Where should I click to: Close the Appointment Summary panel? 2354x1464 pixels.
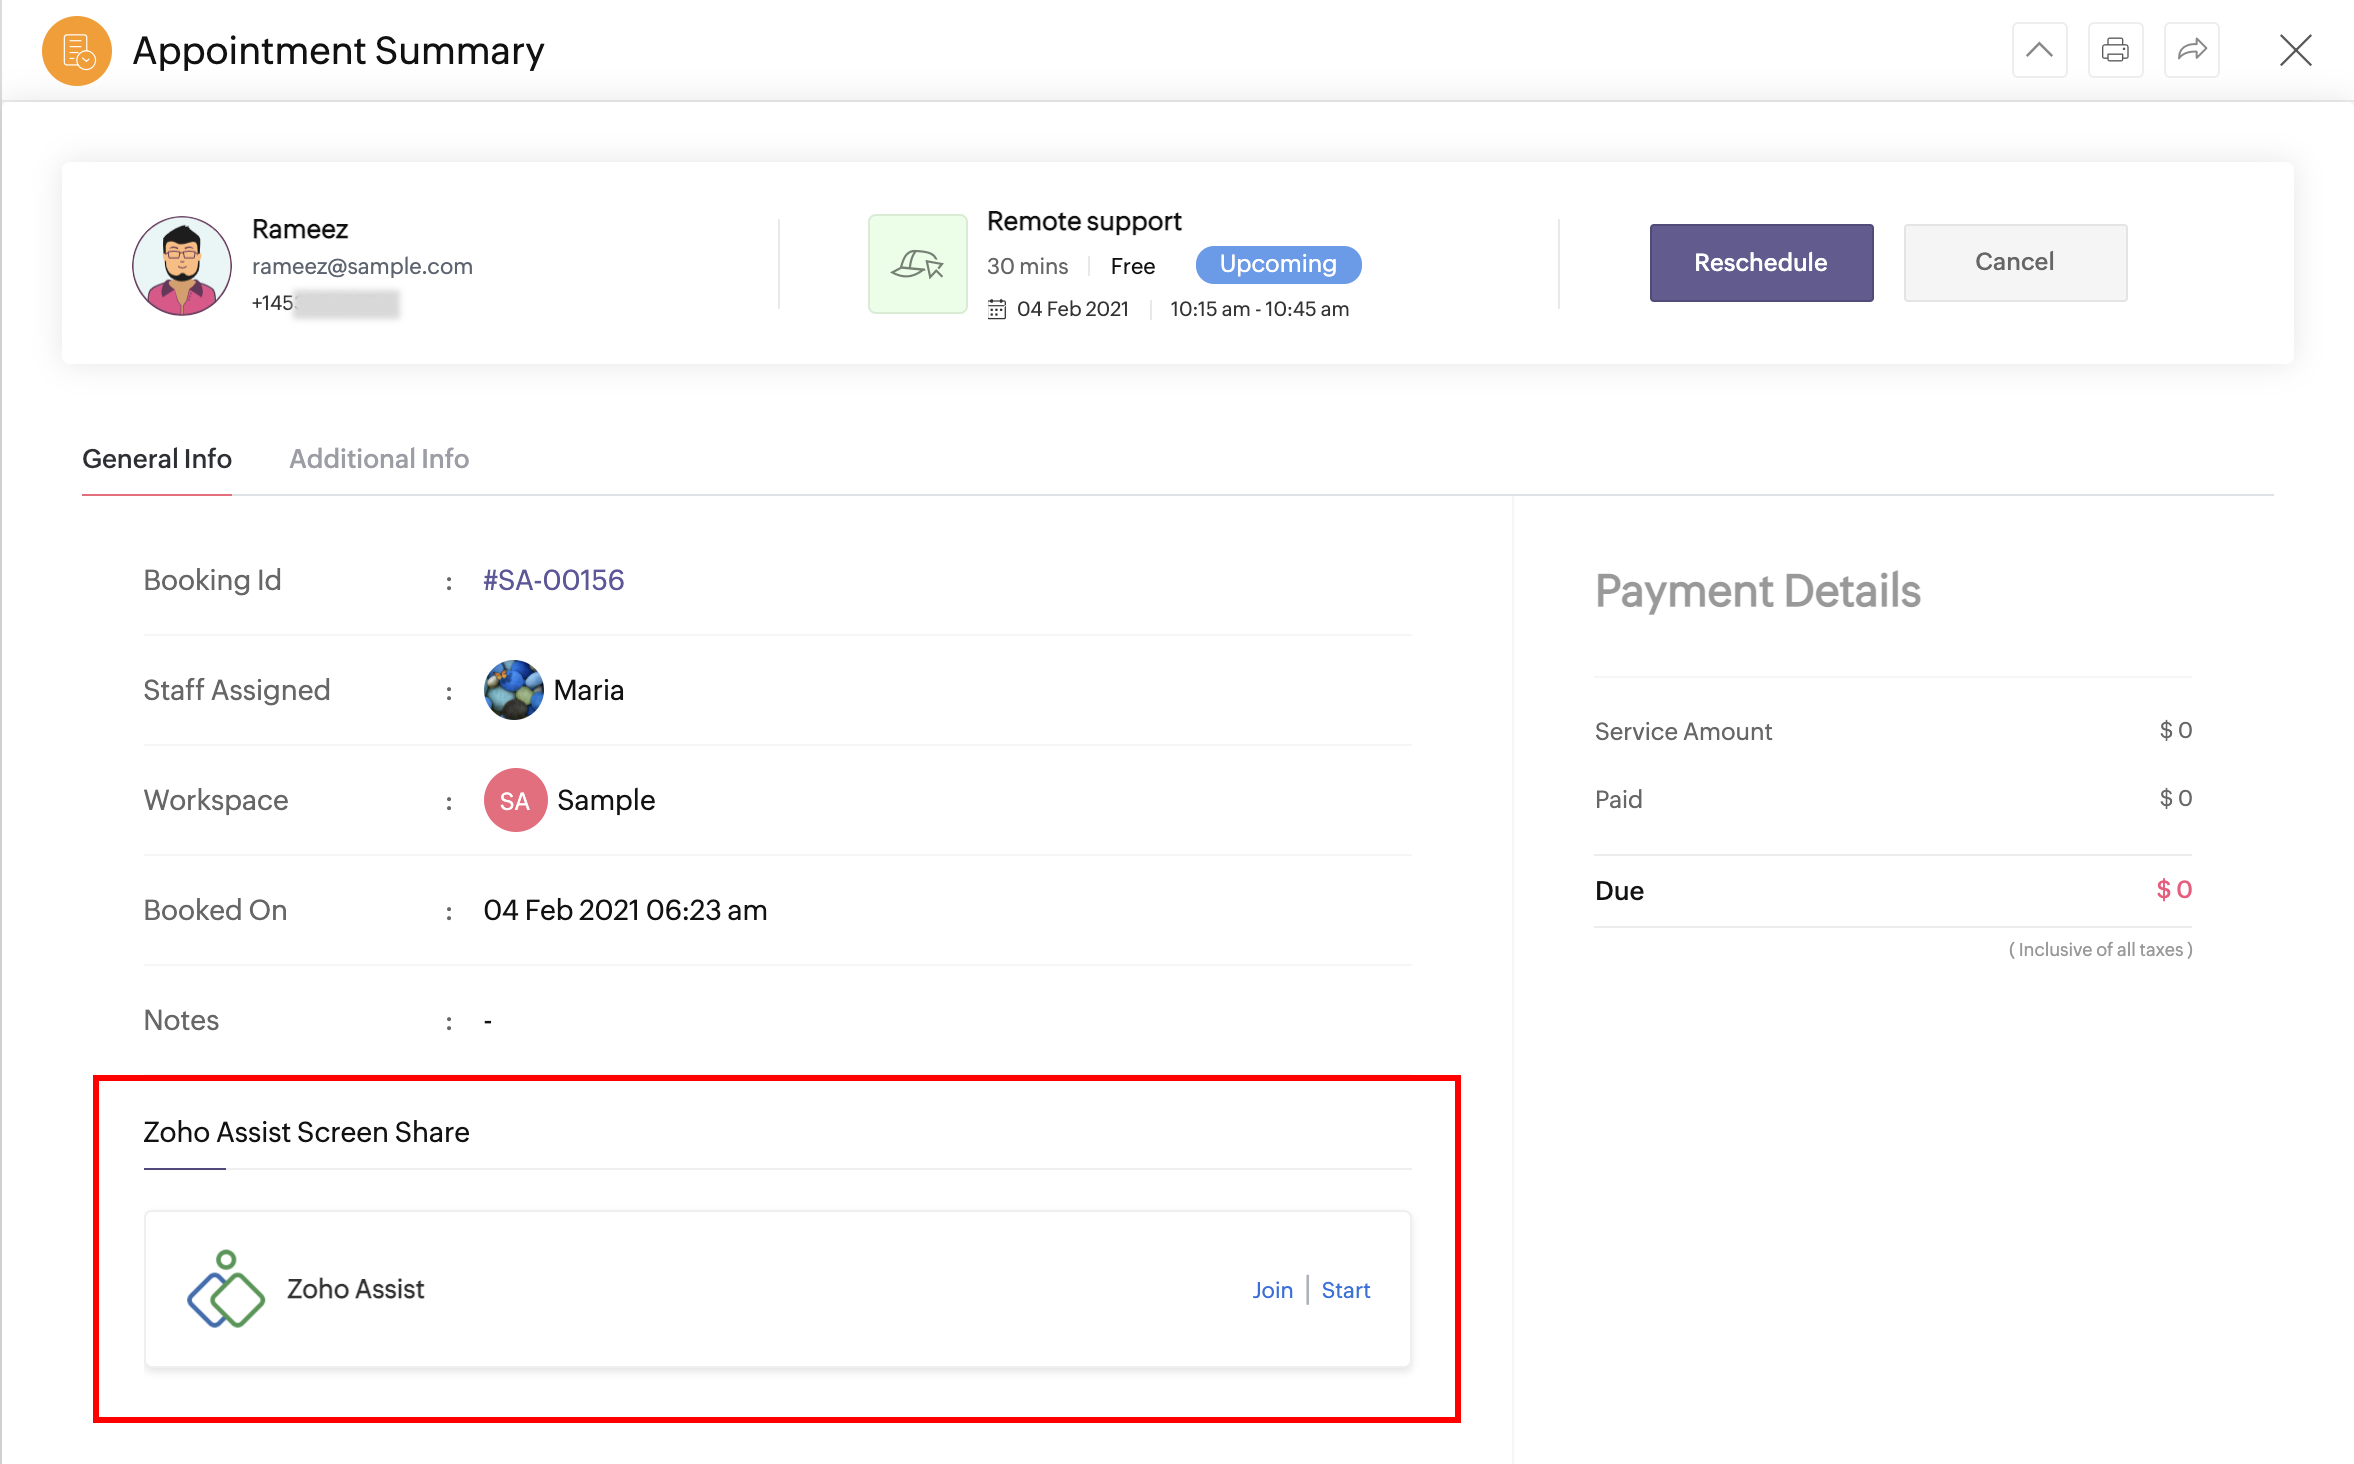click(2295, 49)
